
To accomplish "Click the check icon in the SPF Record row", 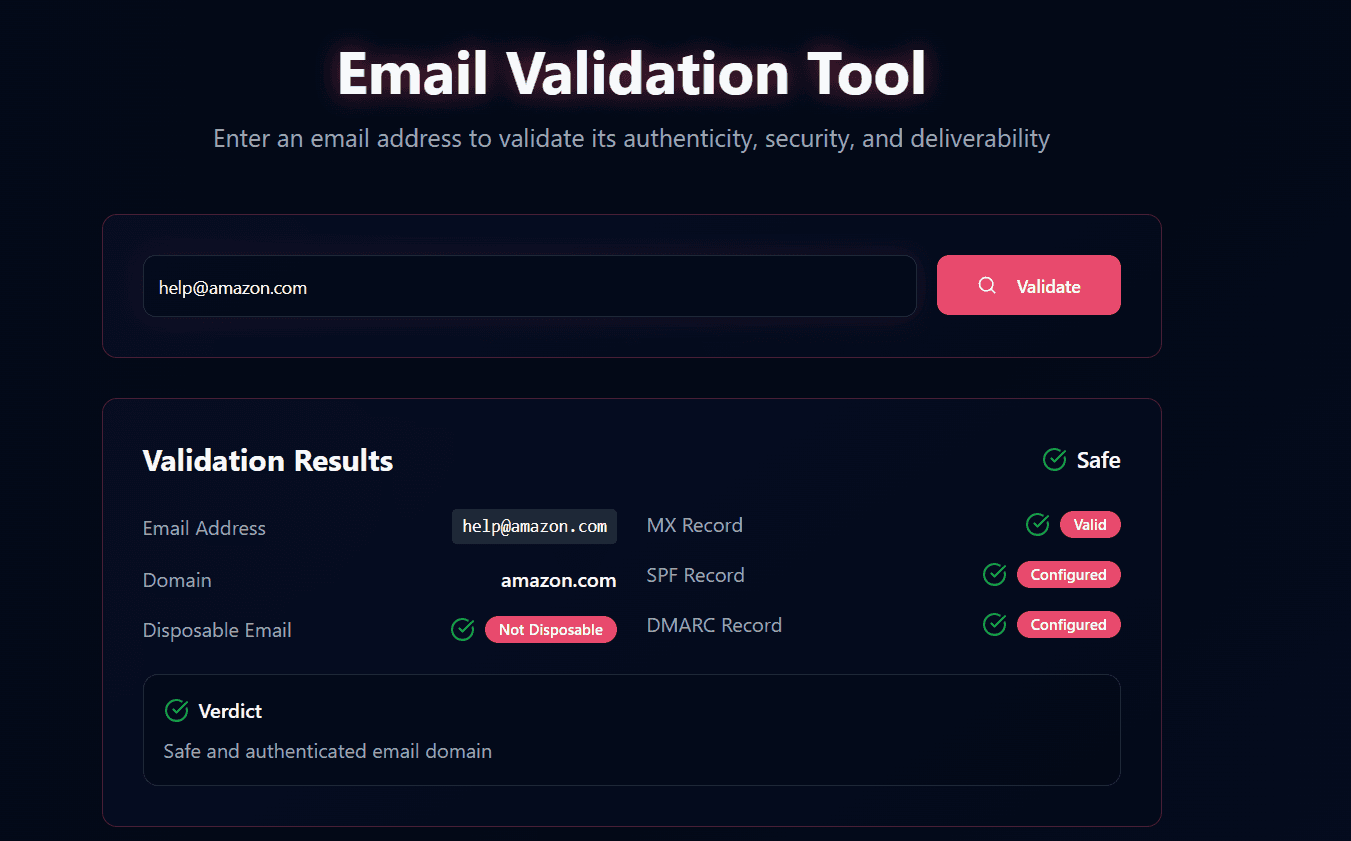I will point(994,575).
